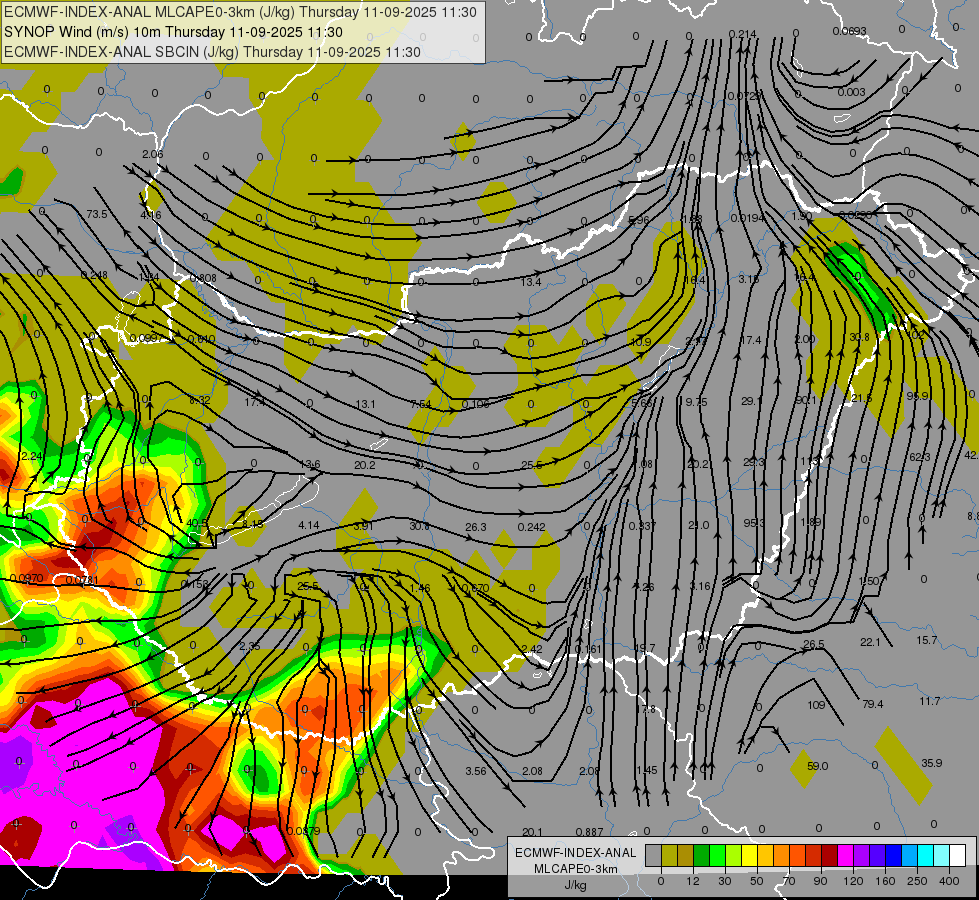Click the white legend swatch at the end

(x=957, y=855)
